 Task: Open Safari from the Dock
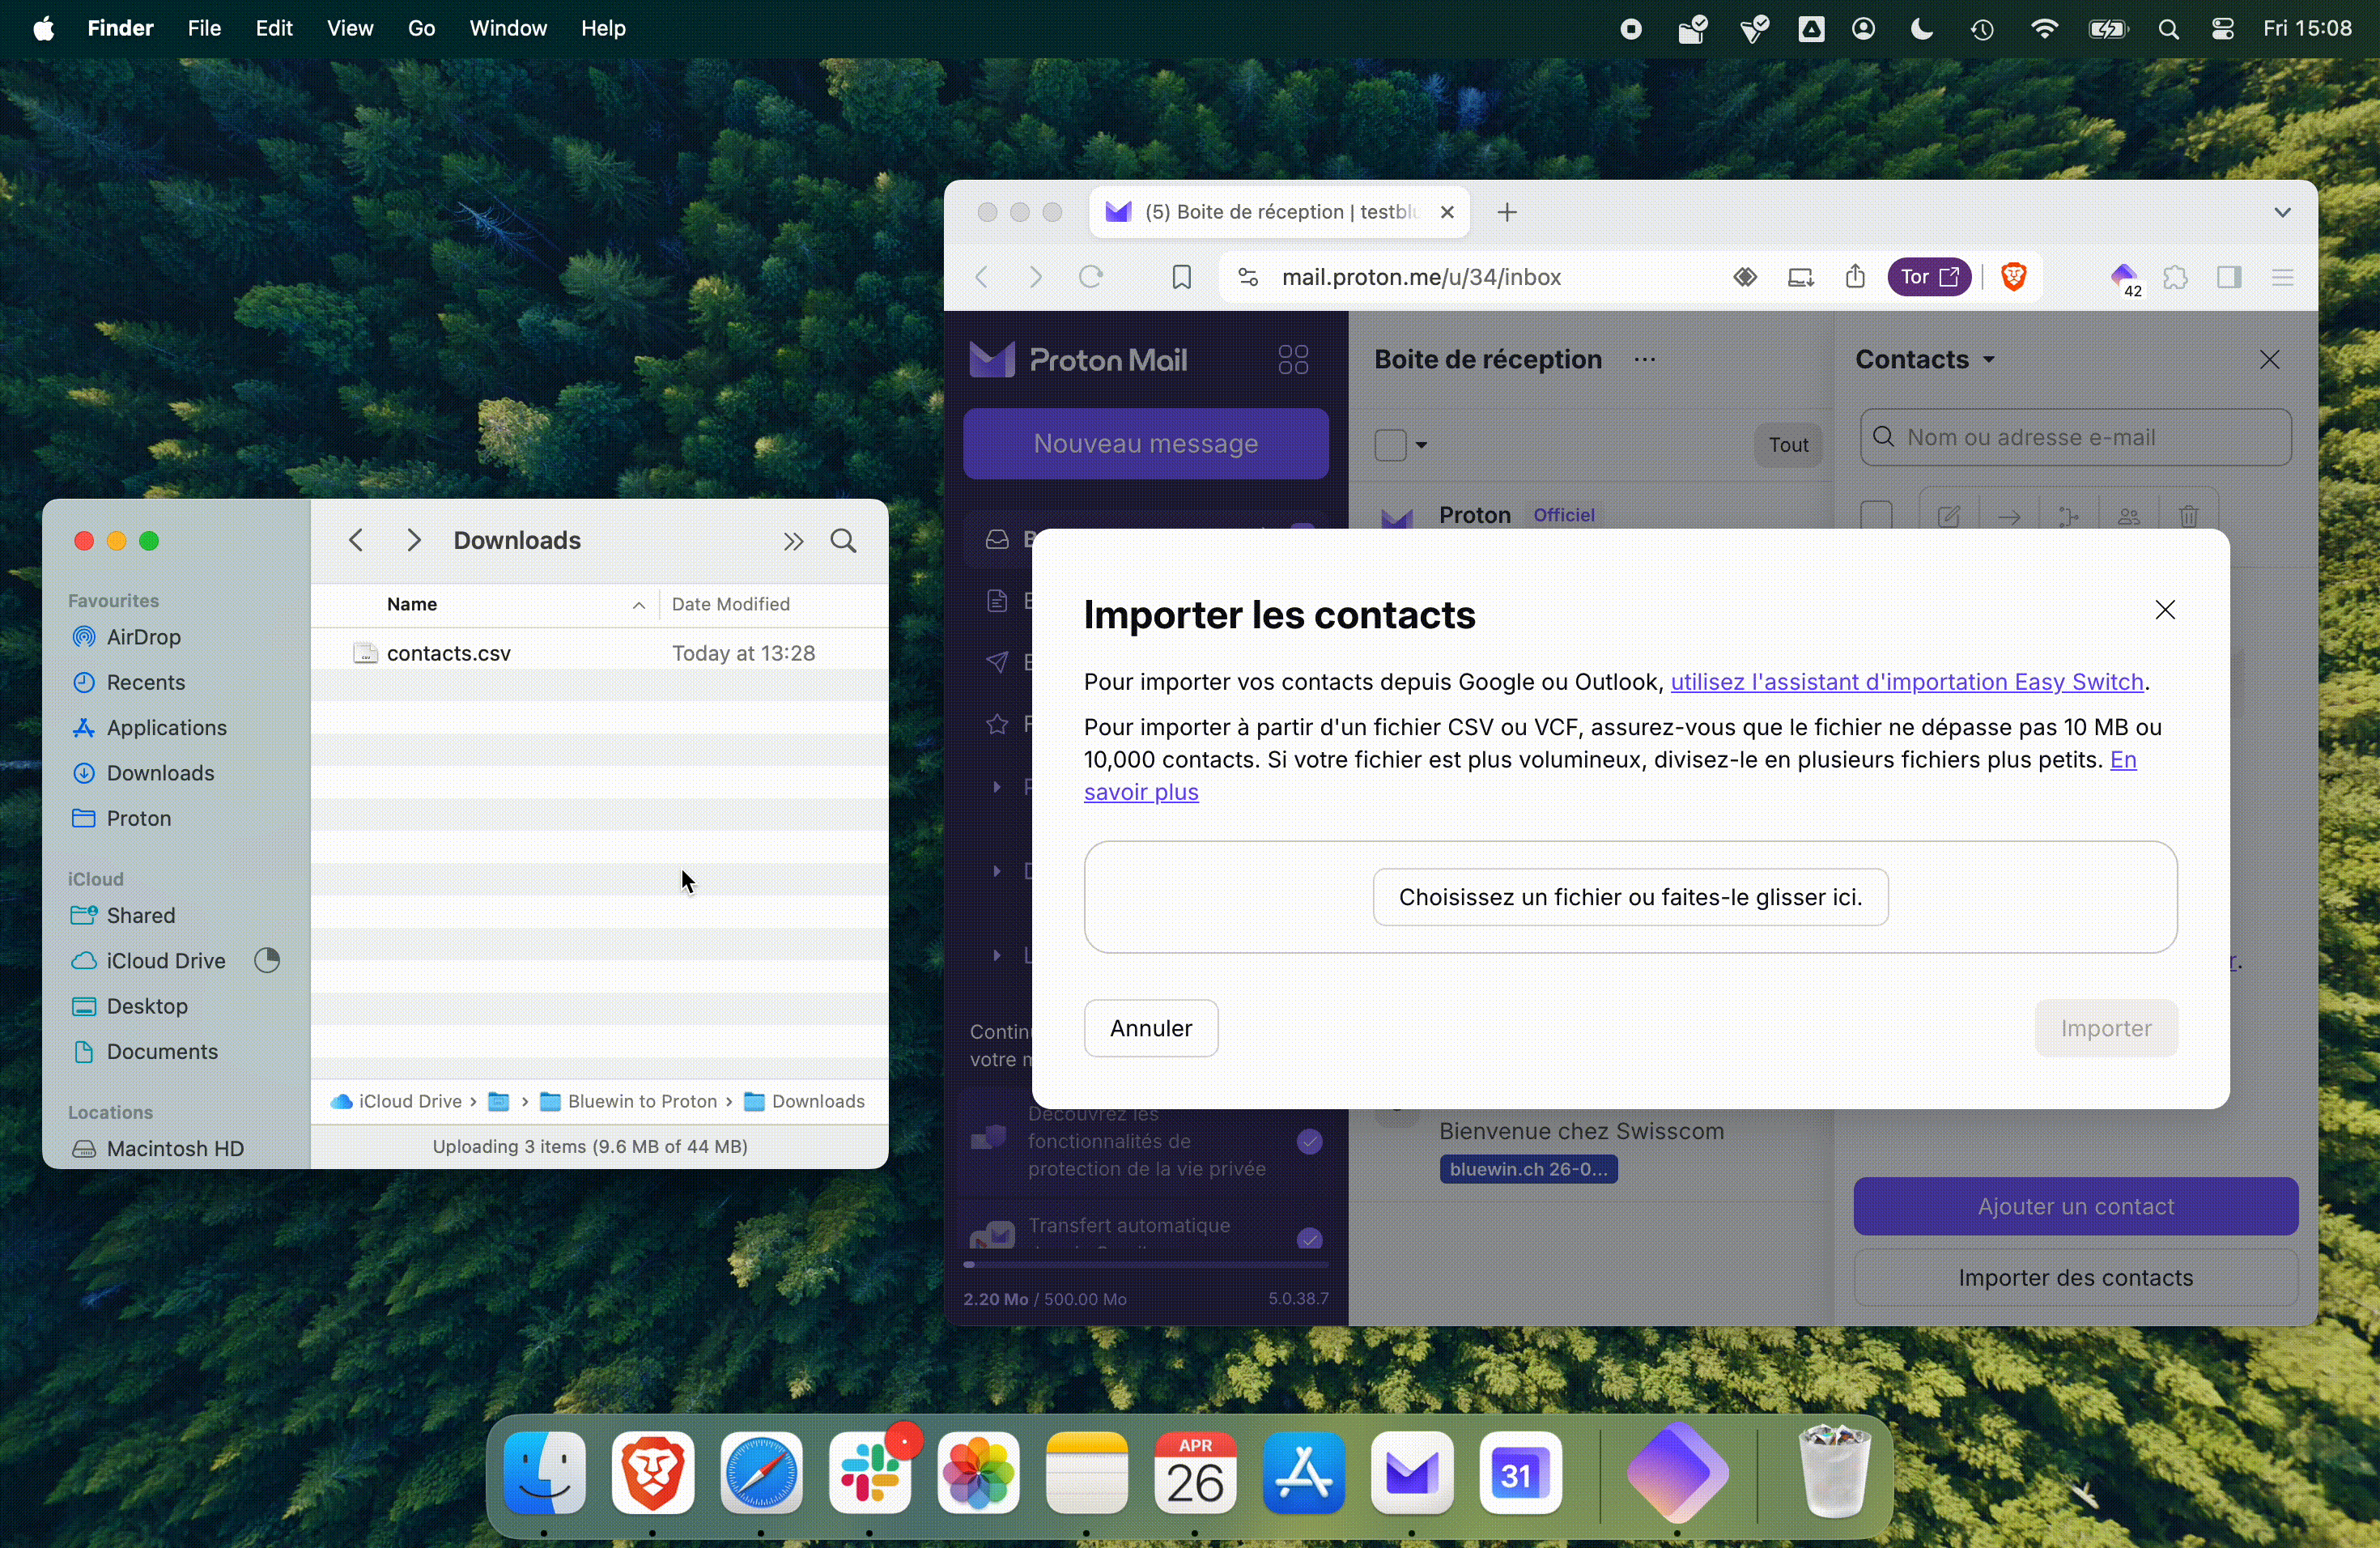[761, 1472]
